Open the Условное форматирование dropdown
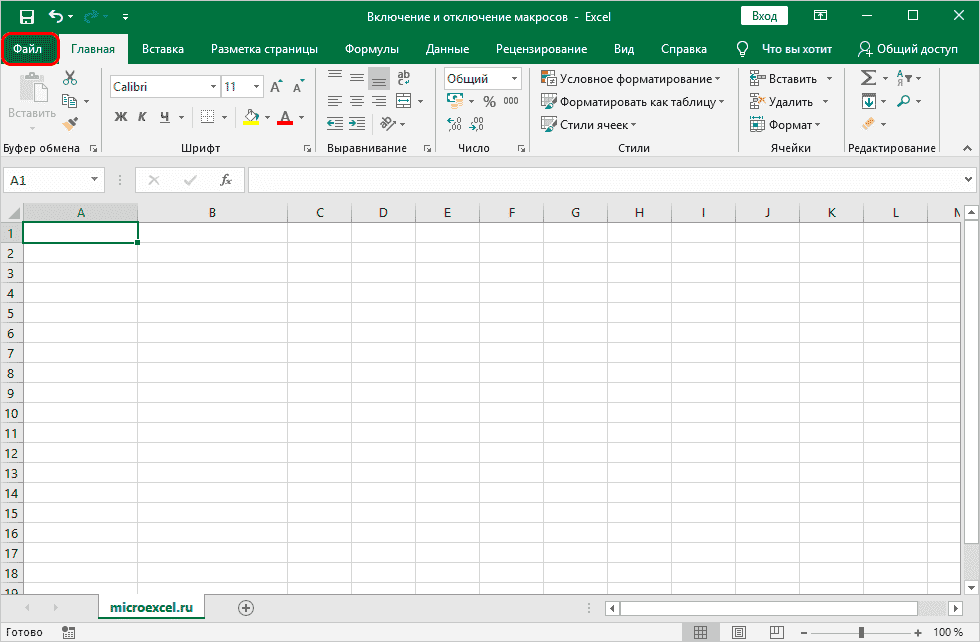980x642 pixels. (630, 79)
